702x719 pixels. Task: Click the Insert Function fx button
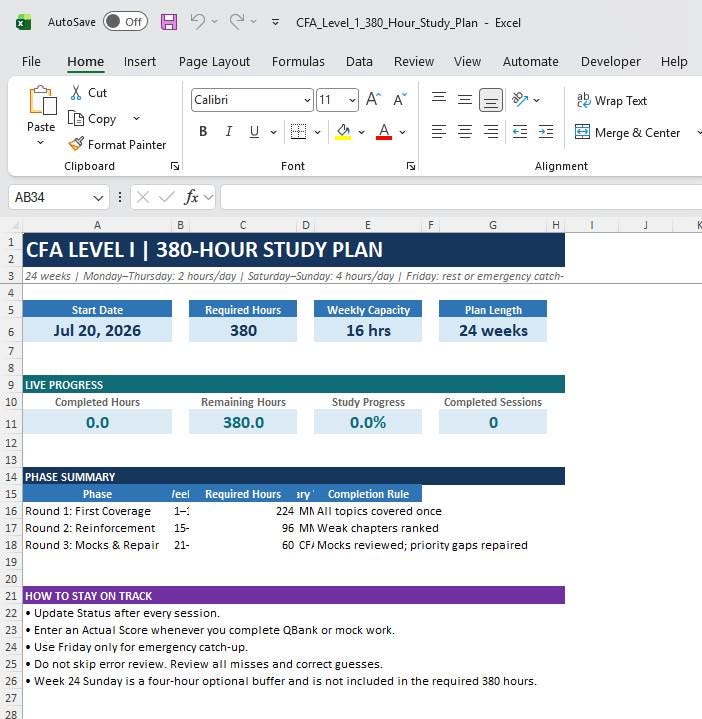(191, 197)
